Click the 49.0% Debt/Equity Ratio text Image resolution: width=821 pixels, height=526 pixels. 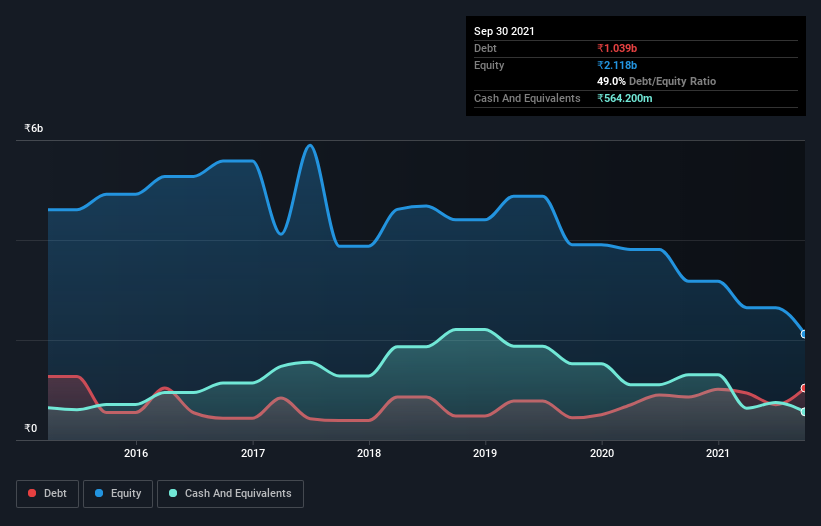click(x=656, y=81)
